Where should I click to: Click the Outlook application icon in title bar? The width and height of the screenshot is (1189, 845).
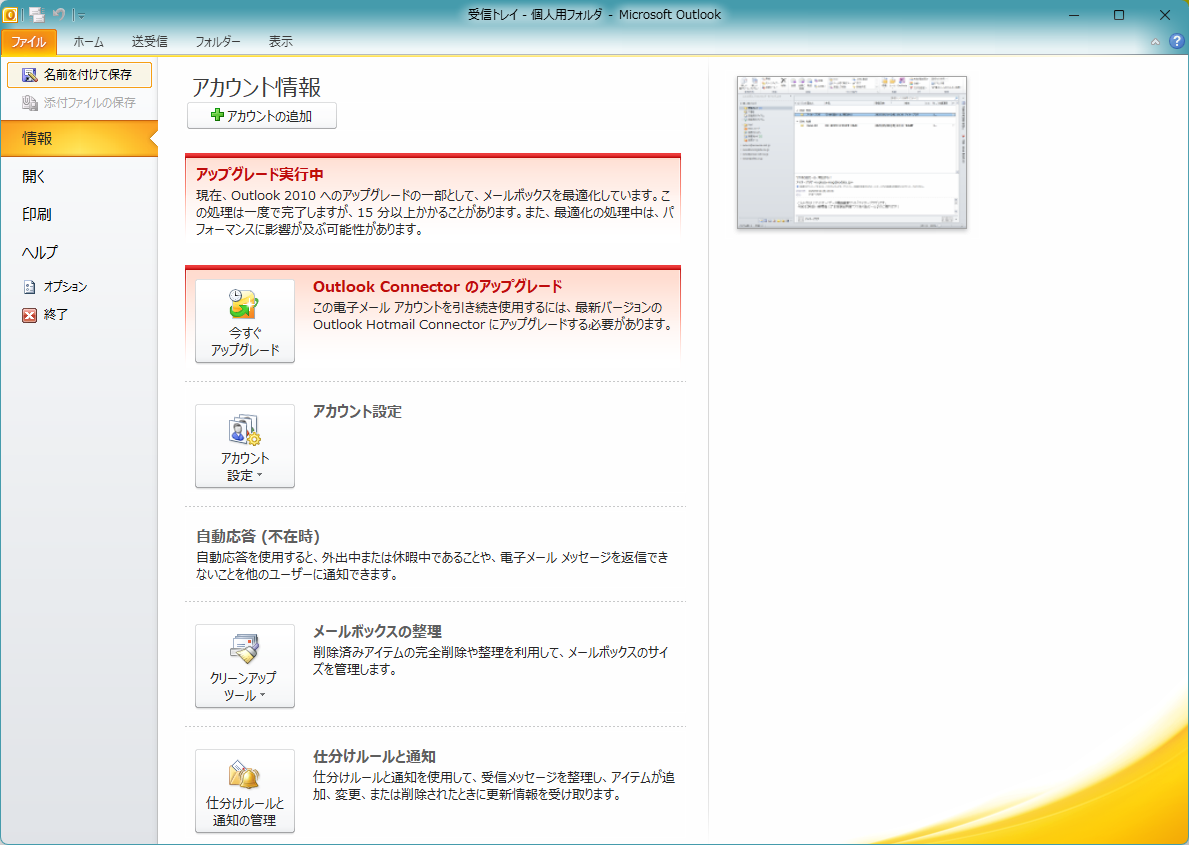coord(10,14)
